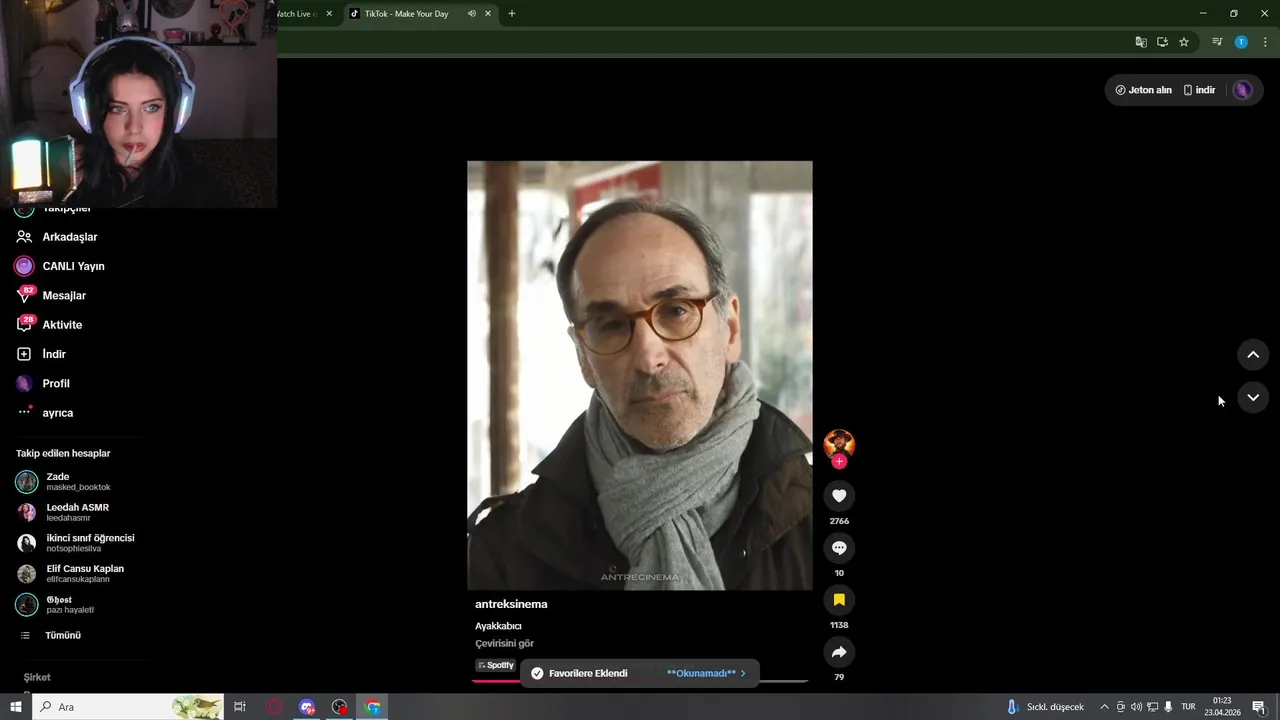Open the profile avatar menu at top right
This screenshot has height=720, width=1280.
1242,90
